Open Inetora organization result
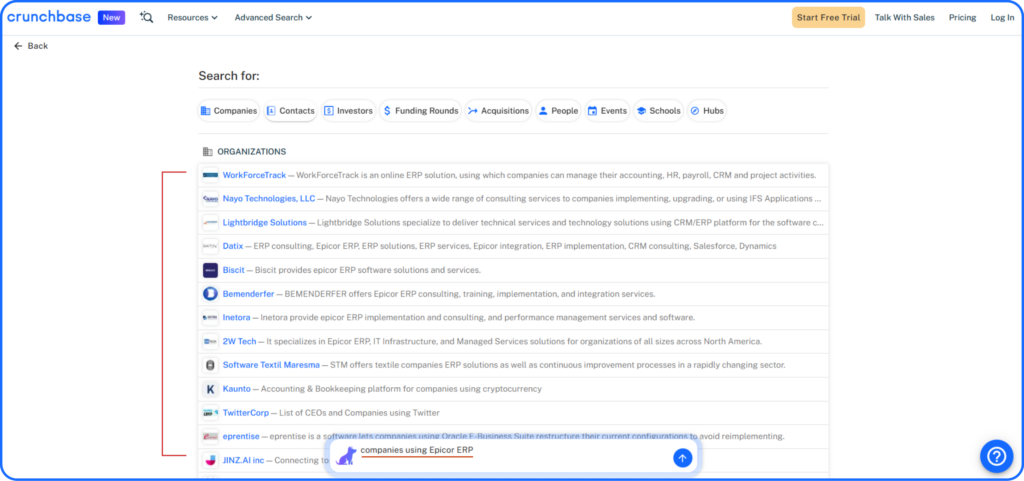The image size is (1024, 481). pyautogui.click(x=236, y=318)
